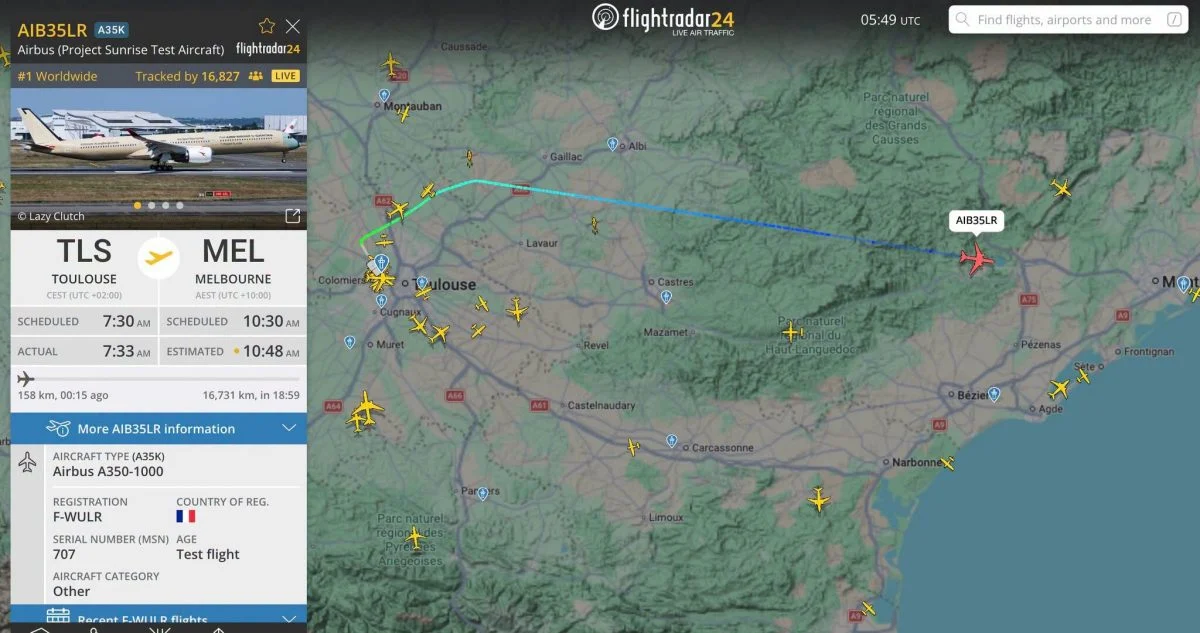Image resolution: width=1200 pixels, height=633 pixels.
Task: Click the LIVE badge
Action: 285,76
